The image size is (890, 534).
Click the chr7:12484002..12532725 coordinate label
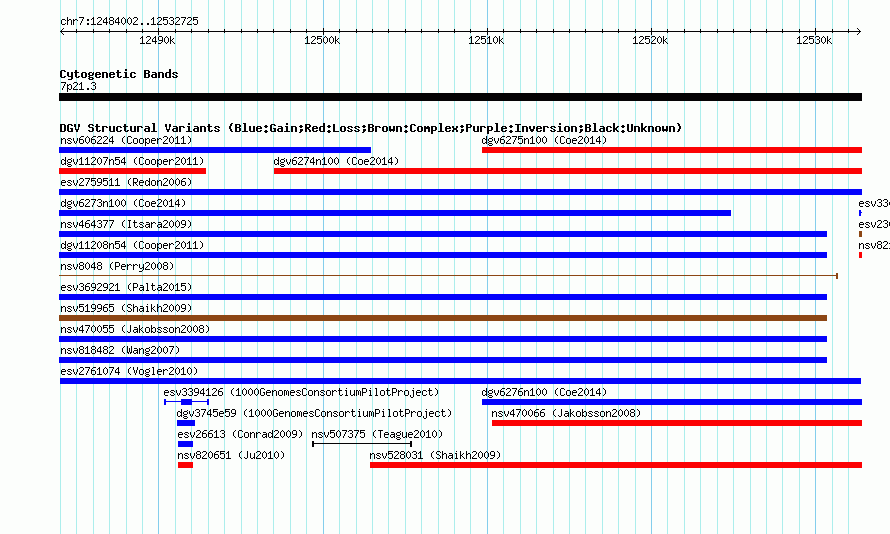click(129, 21)
